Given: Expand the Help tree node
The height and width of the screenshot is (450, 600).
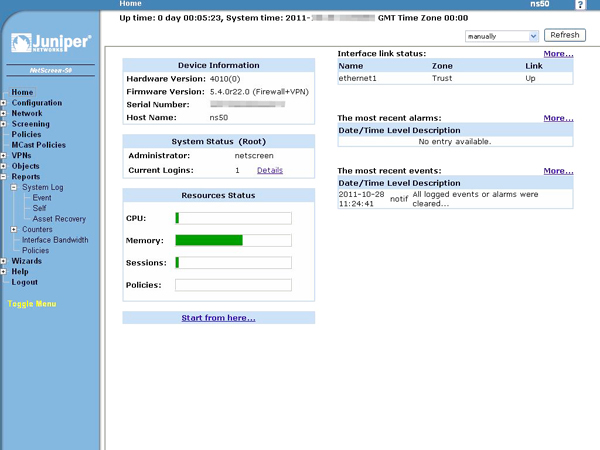Looking at the screenshot, I should 3,272.
